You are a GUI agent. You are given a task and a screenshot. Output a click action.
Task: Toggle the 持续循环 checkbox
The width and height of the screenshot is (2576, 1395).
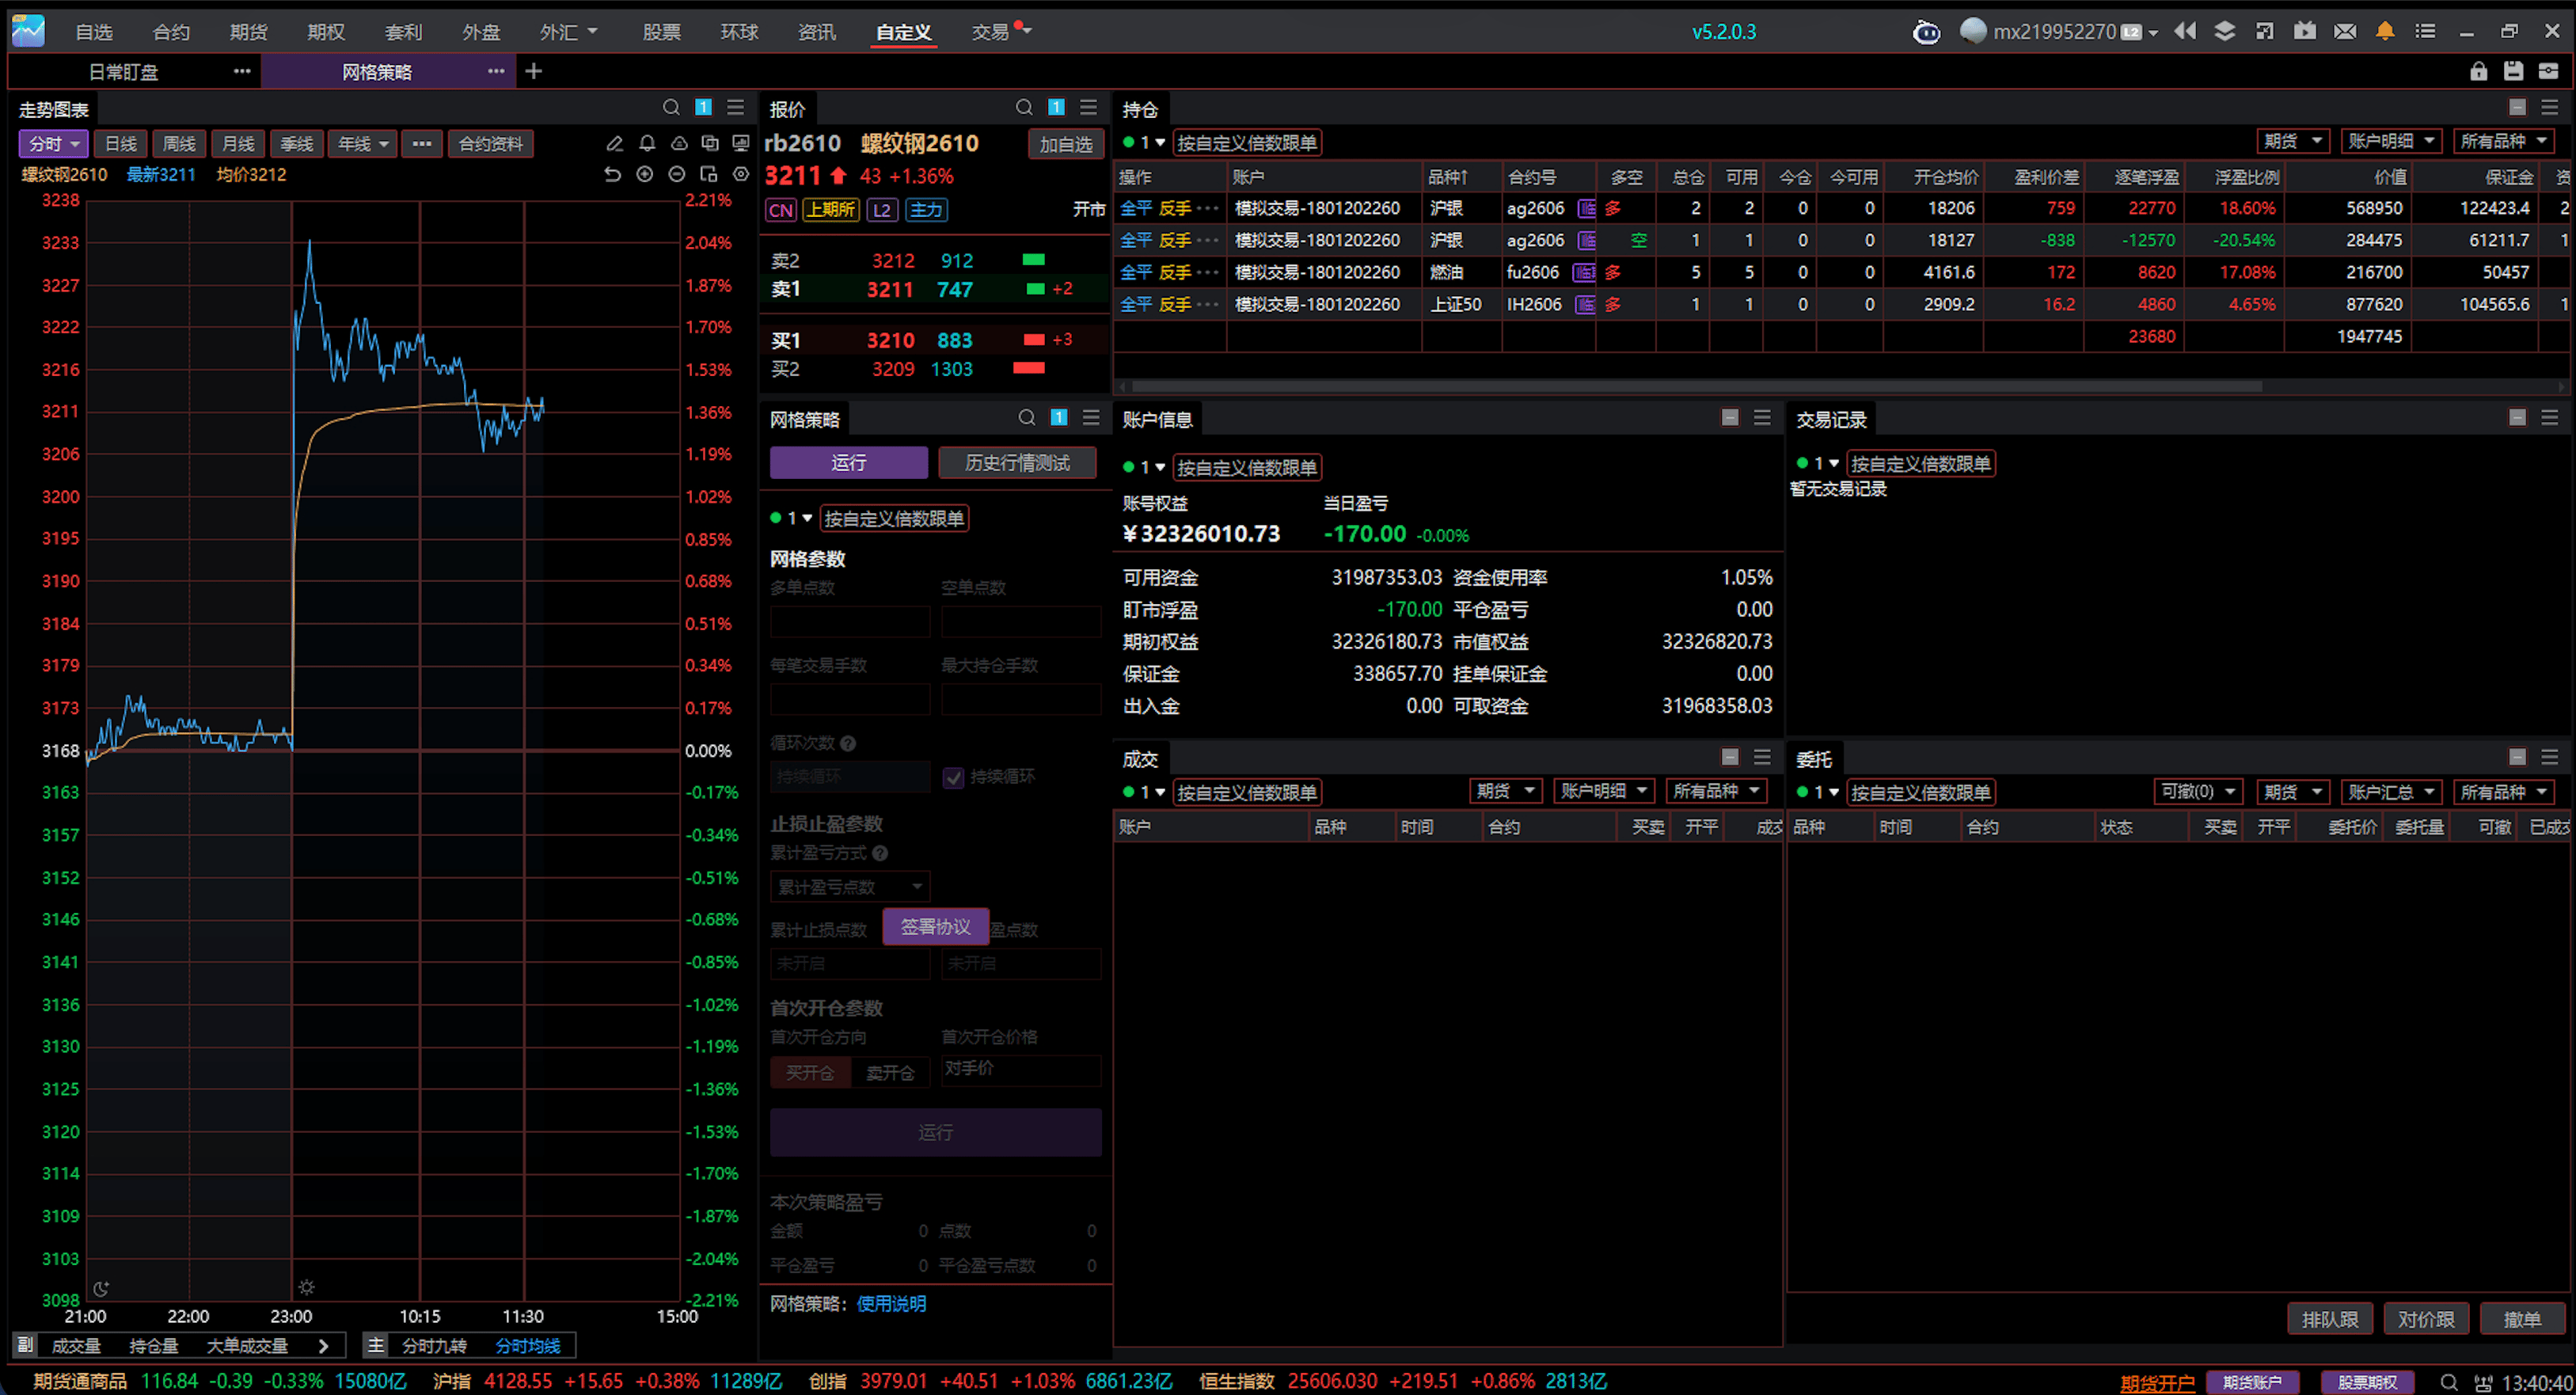click(953, 777)
